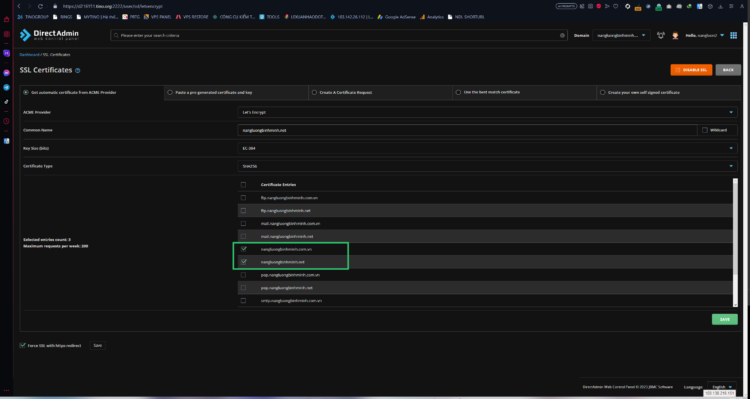Click the search criteria input field
The height and width of the screenshot is (399, 750).
click(338, 35)
